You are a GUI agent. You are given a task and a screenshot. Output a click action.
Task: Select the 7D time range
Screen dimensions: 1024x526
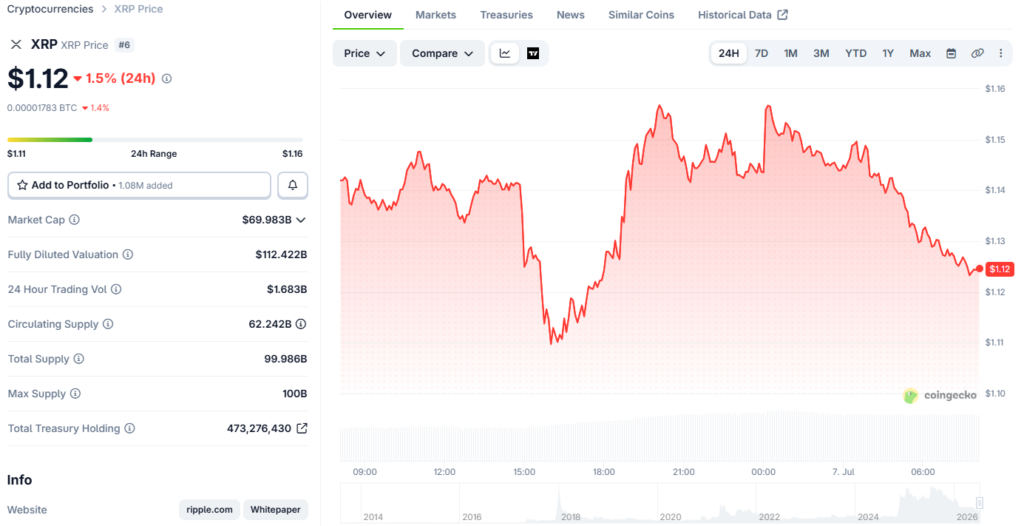click(761, 54)
